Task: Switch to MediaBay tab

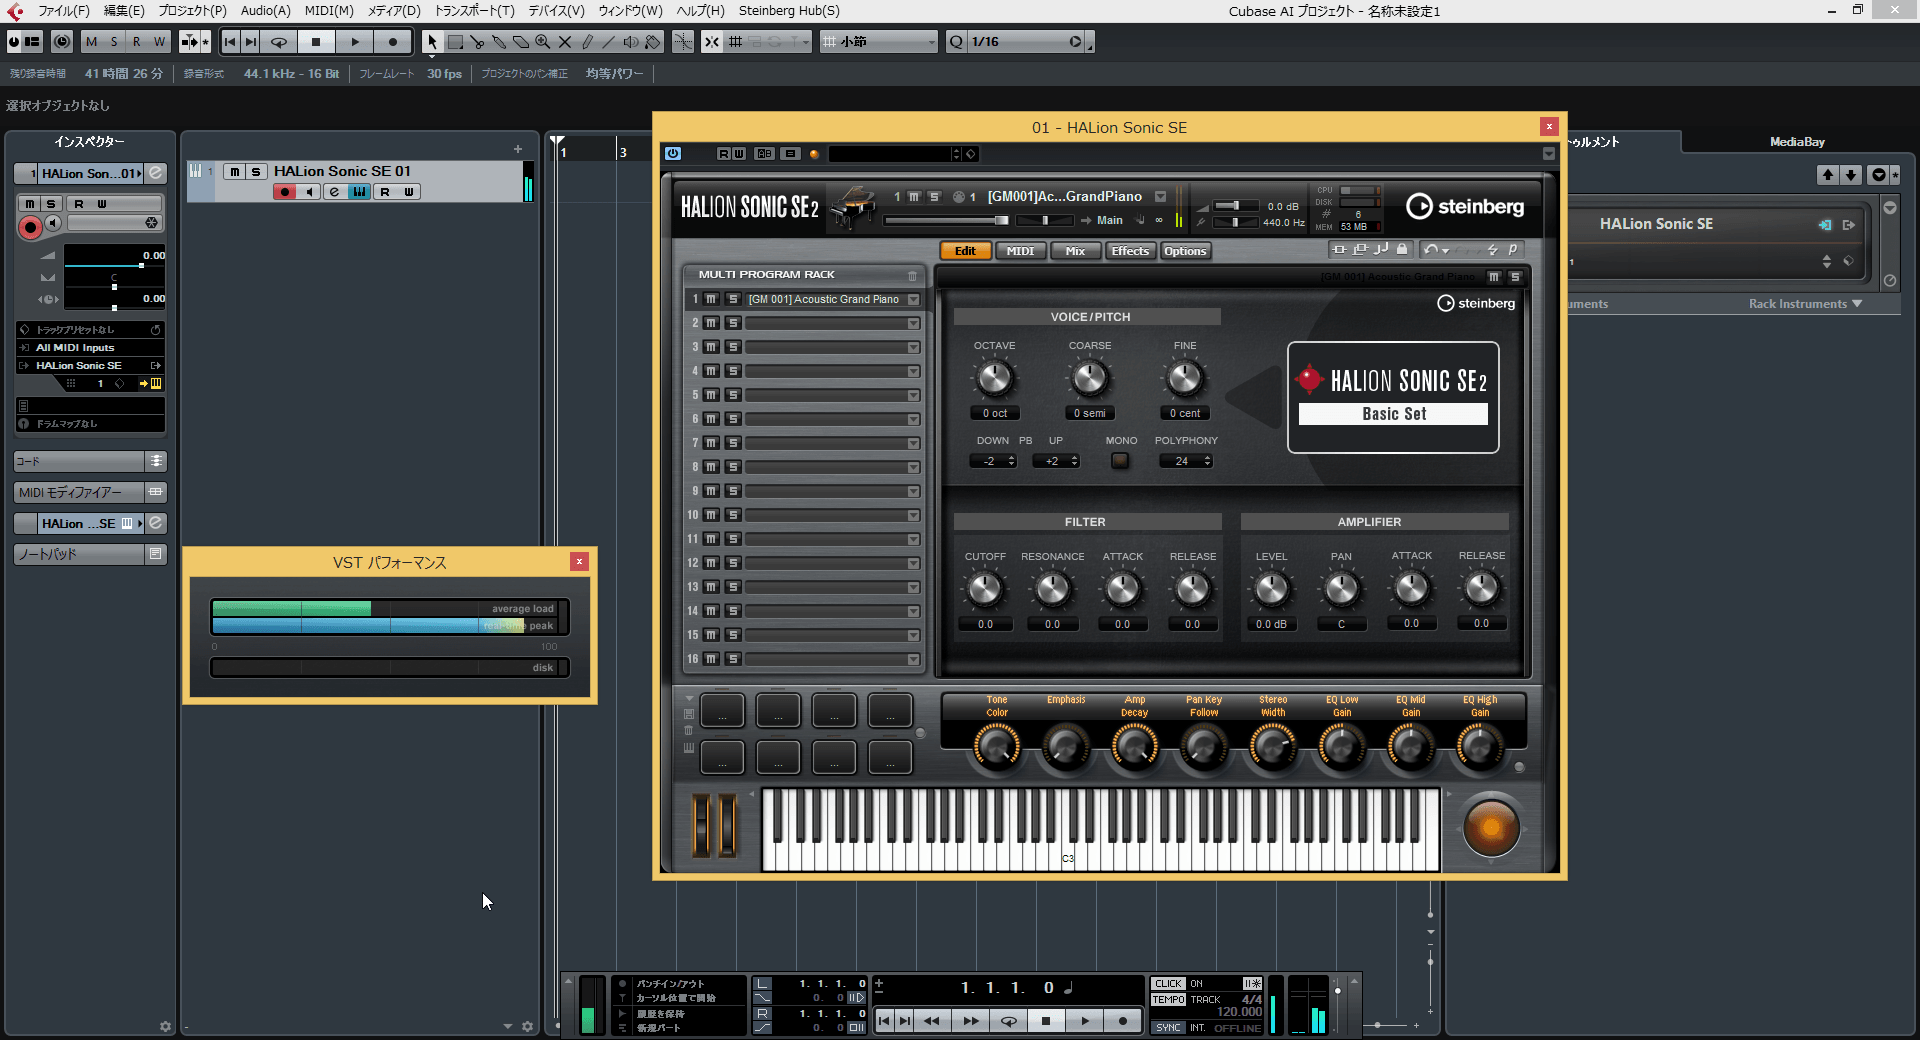Action: [x=1797, y=142]
